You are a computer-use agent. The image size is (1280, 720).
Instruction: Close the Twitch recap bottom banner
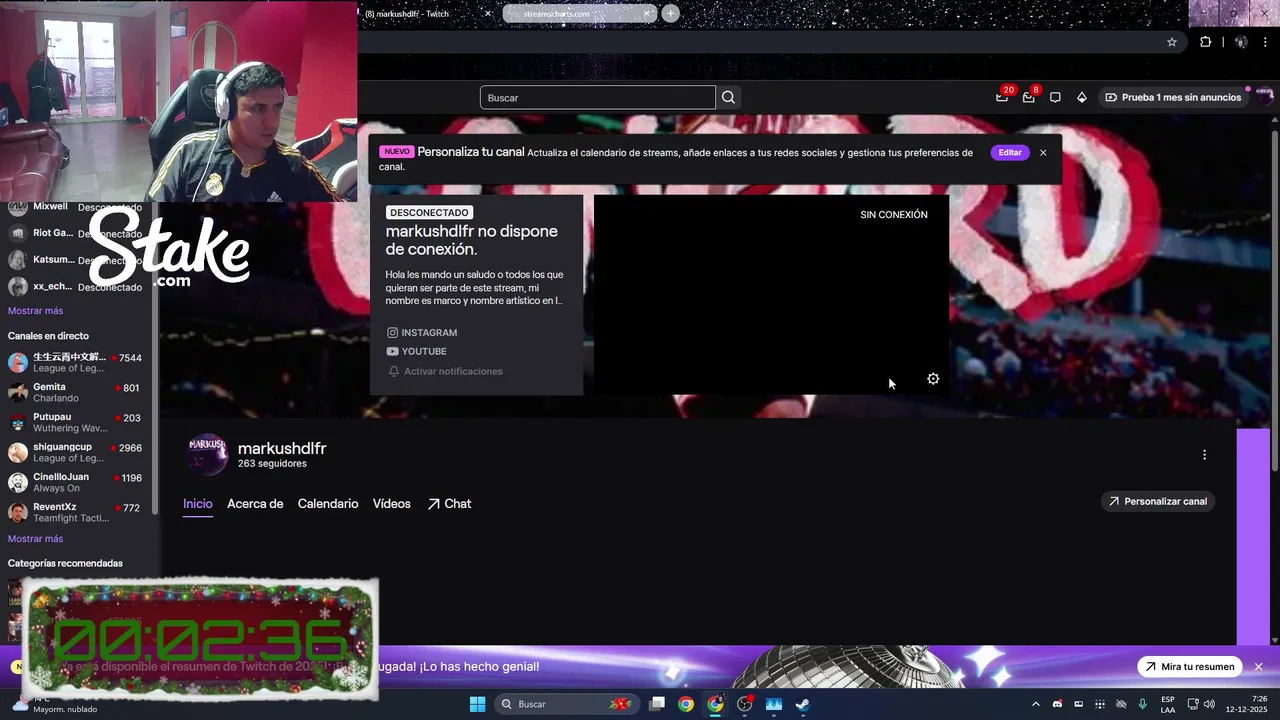coord(1259,667)
